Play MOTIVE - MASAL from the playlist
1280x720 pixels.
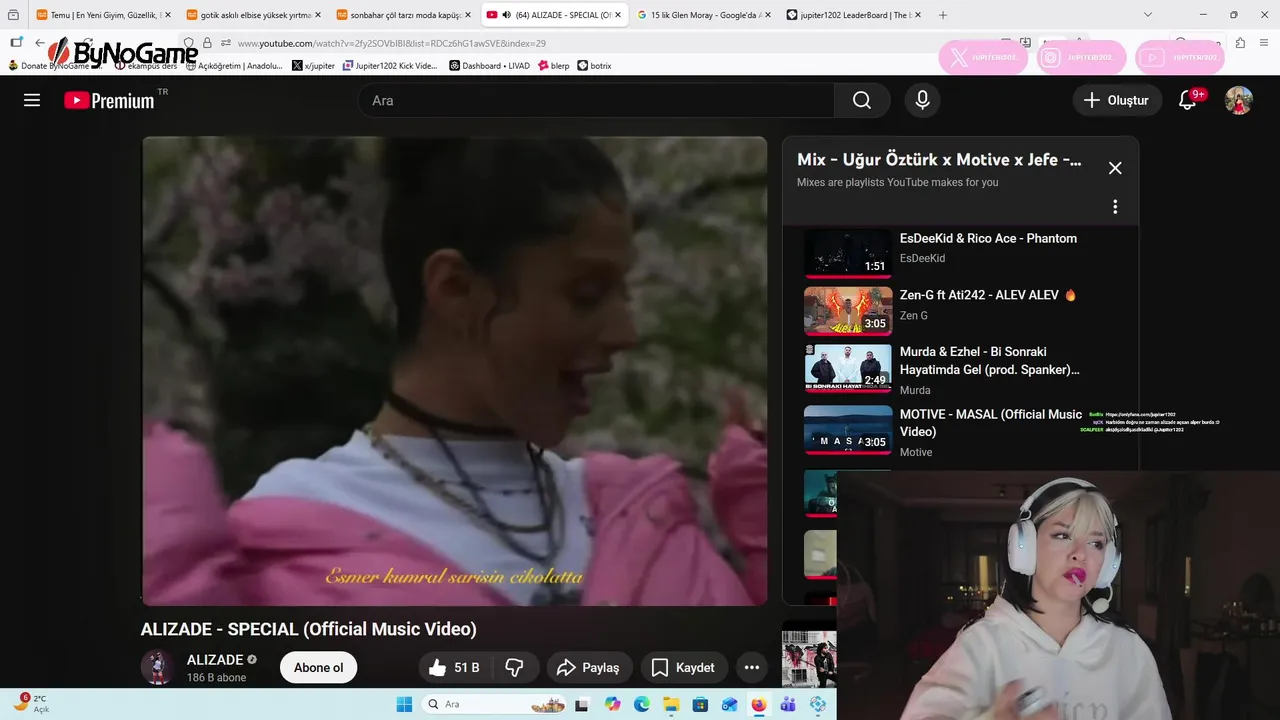[960, 430]
